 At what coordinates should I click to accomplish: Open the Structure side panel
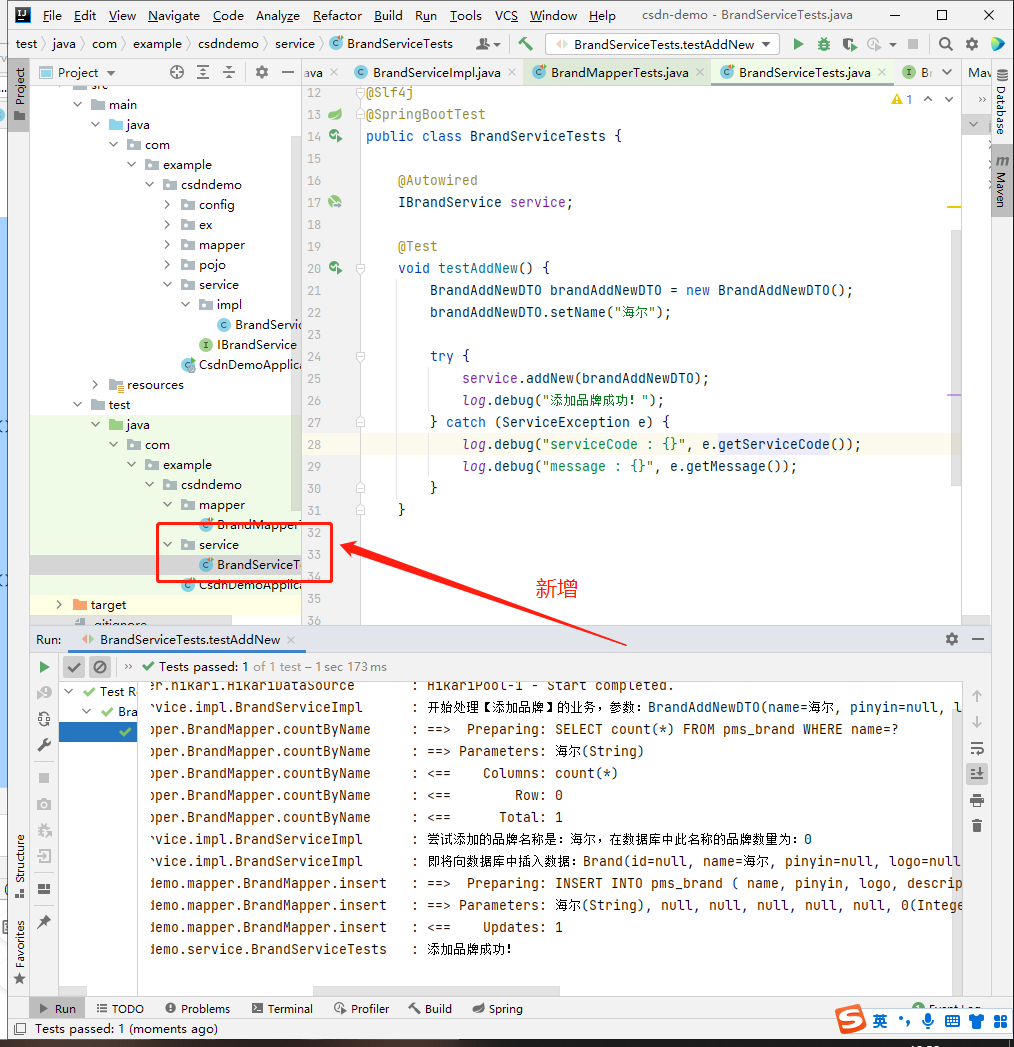pyautogui.click(x=20, y=865)
